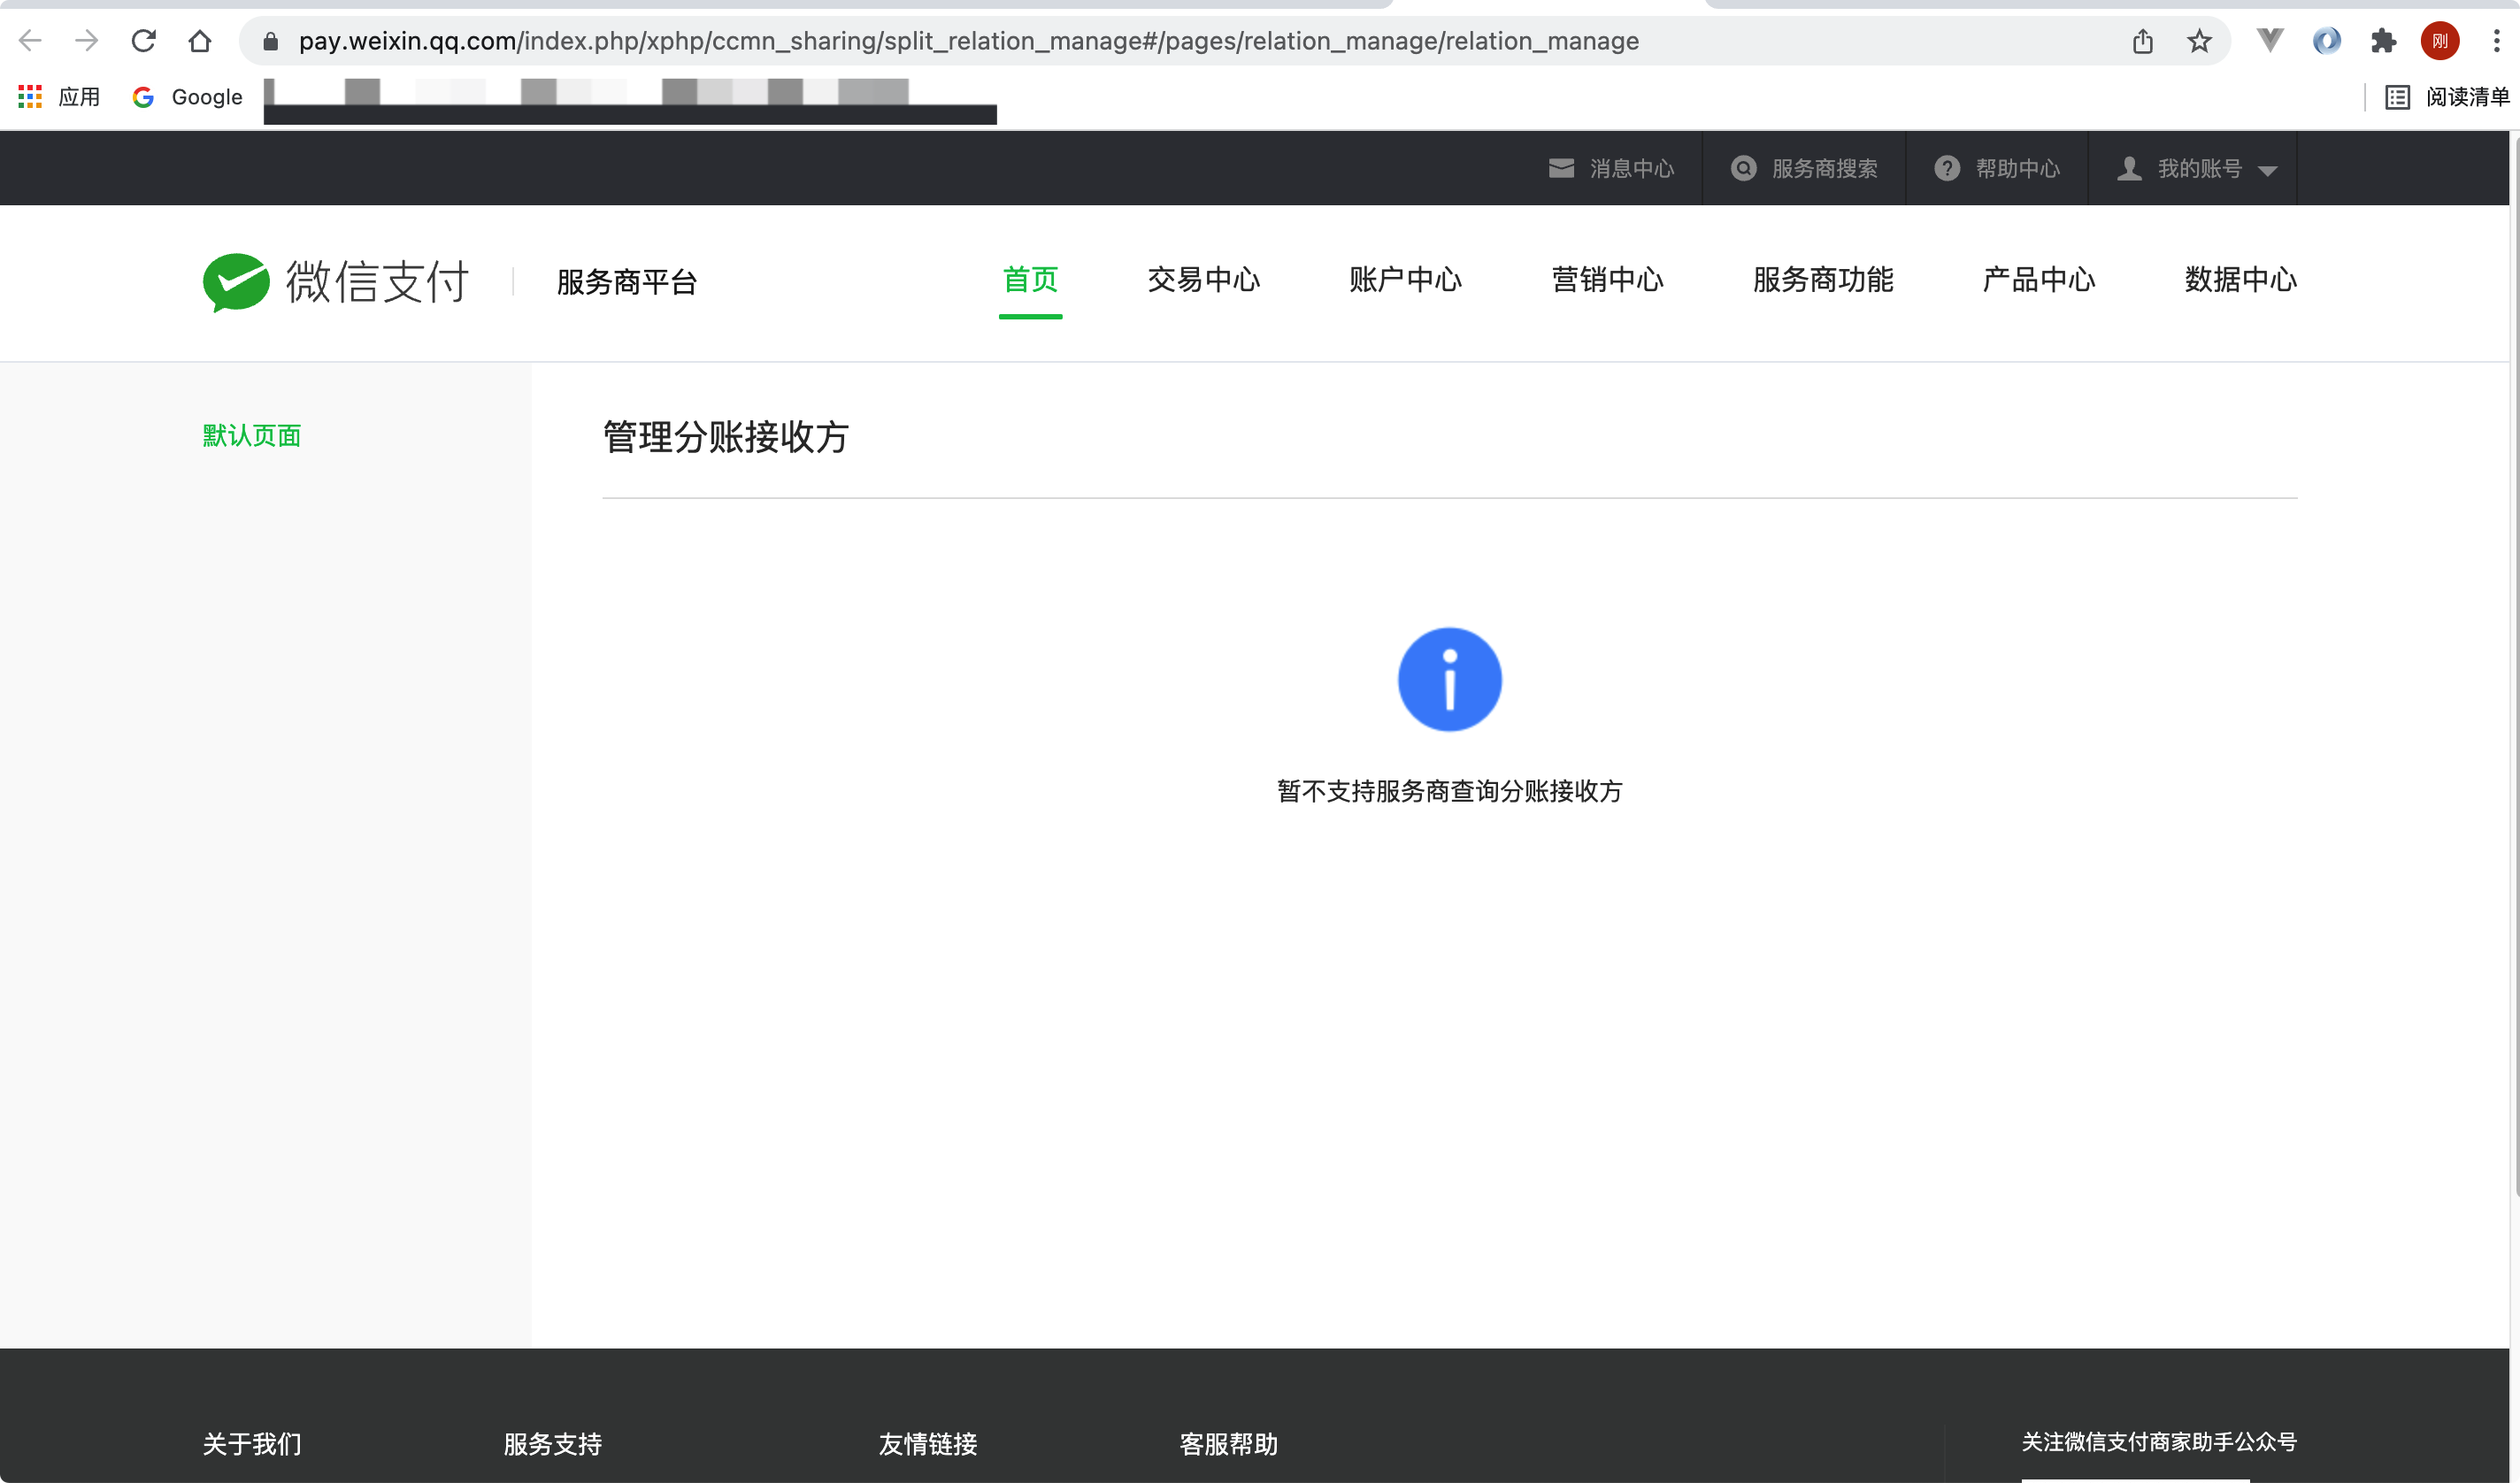Open the 营销中心 navigation tab

tap(1607, 280)
